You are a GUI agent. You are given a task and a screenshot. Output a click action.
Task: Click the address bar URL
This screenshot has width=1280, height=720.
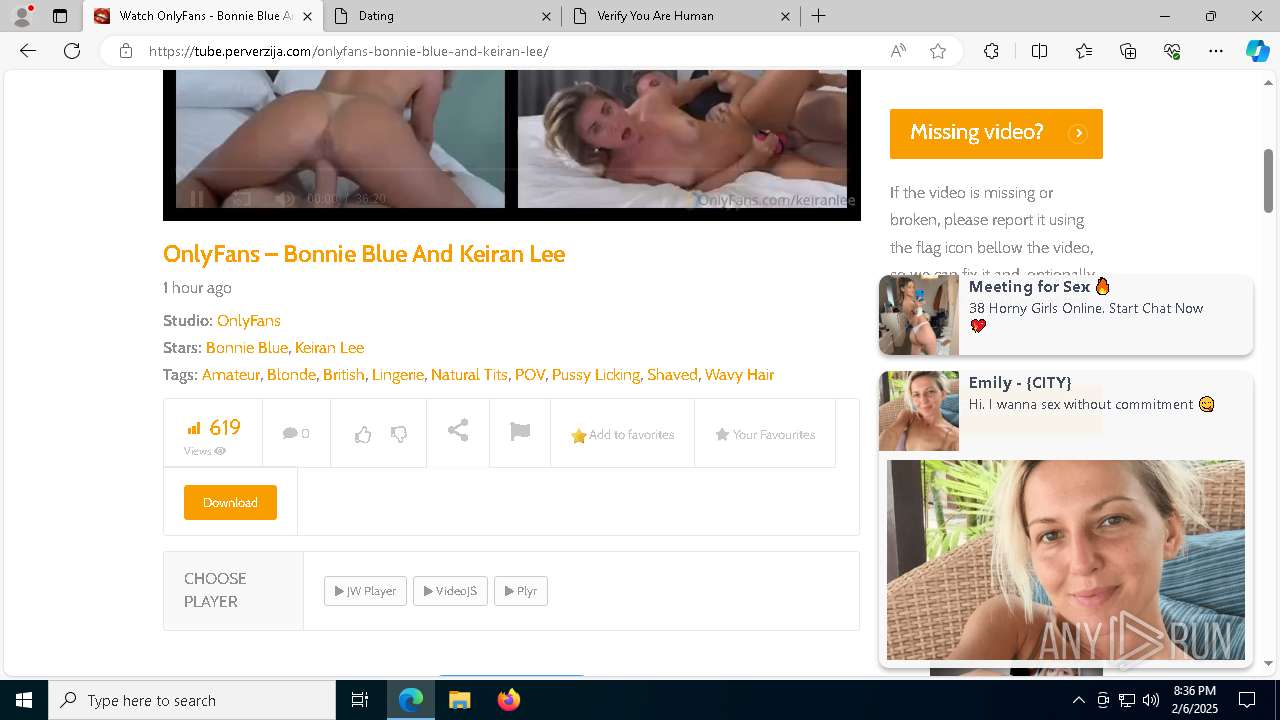pos(348,51)
